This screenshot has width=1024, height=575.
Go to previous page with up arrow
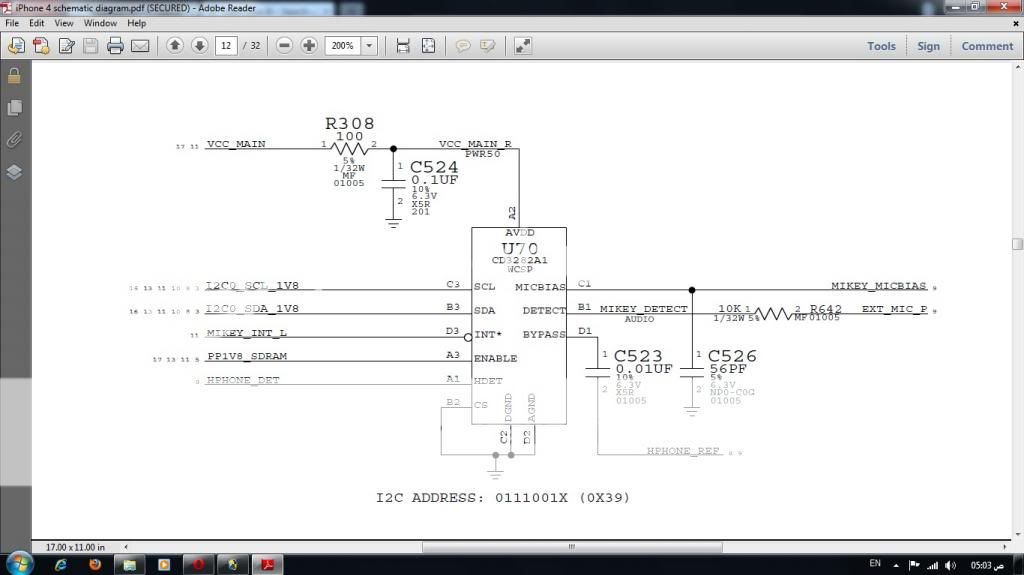(175, 46)
